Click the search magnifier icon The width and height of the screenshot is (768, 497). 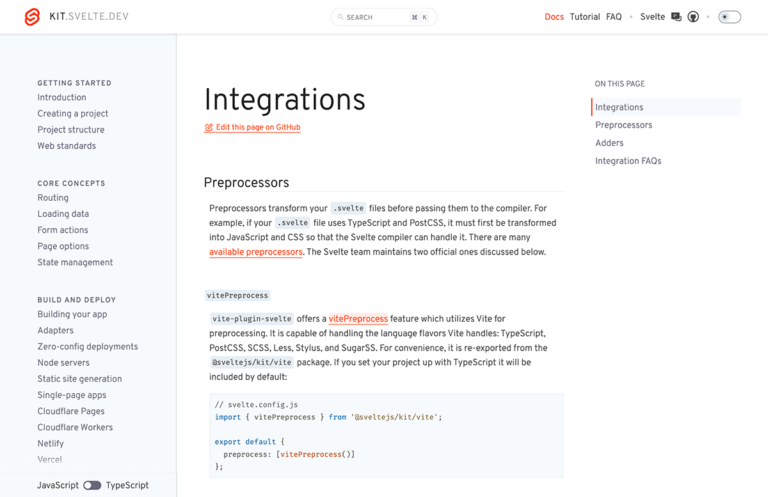point(340,17)
